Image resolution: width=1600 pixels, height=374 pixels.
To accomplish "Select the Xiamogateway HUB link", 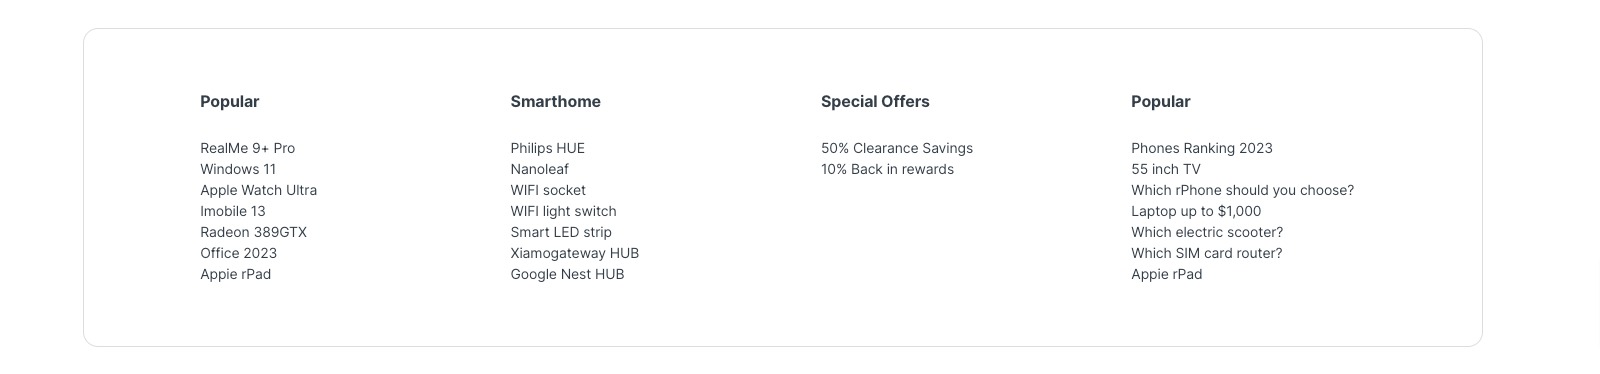I will point(574,253).
